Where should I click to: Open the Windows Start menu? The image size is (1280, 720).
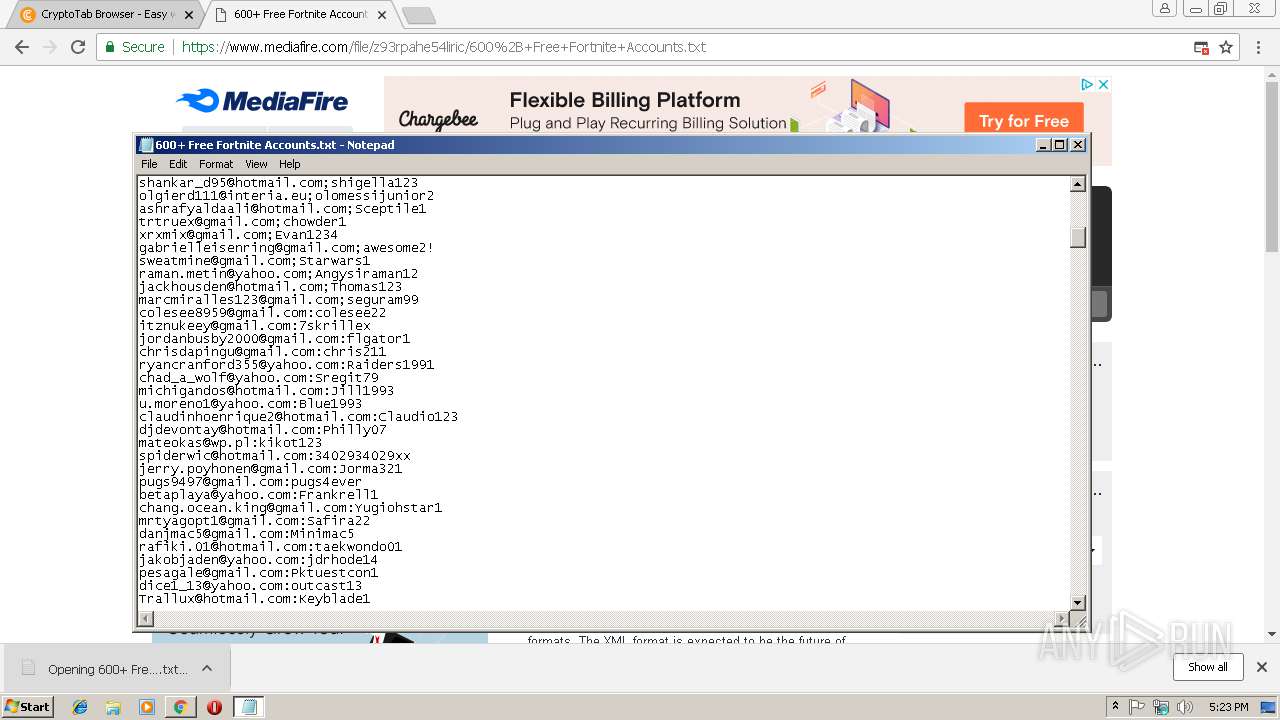click(28, 706)
